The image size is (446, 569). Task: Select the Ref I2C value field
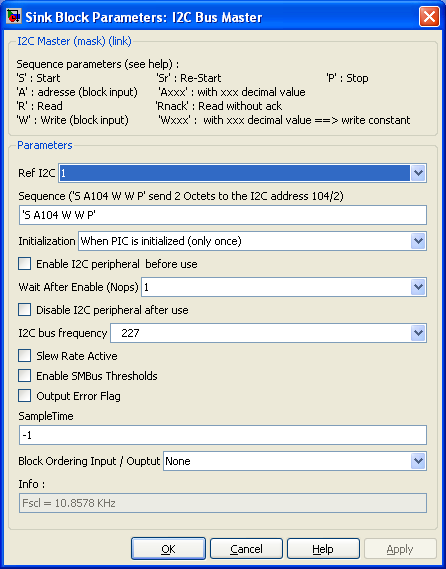(x=234, y=173)
